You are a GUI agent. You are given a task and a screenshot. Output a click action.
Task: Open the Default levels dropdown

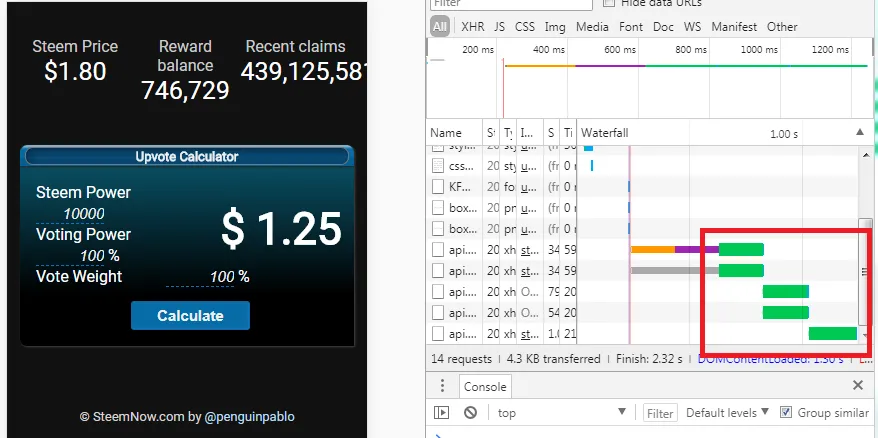pos(727,413)
